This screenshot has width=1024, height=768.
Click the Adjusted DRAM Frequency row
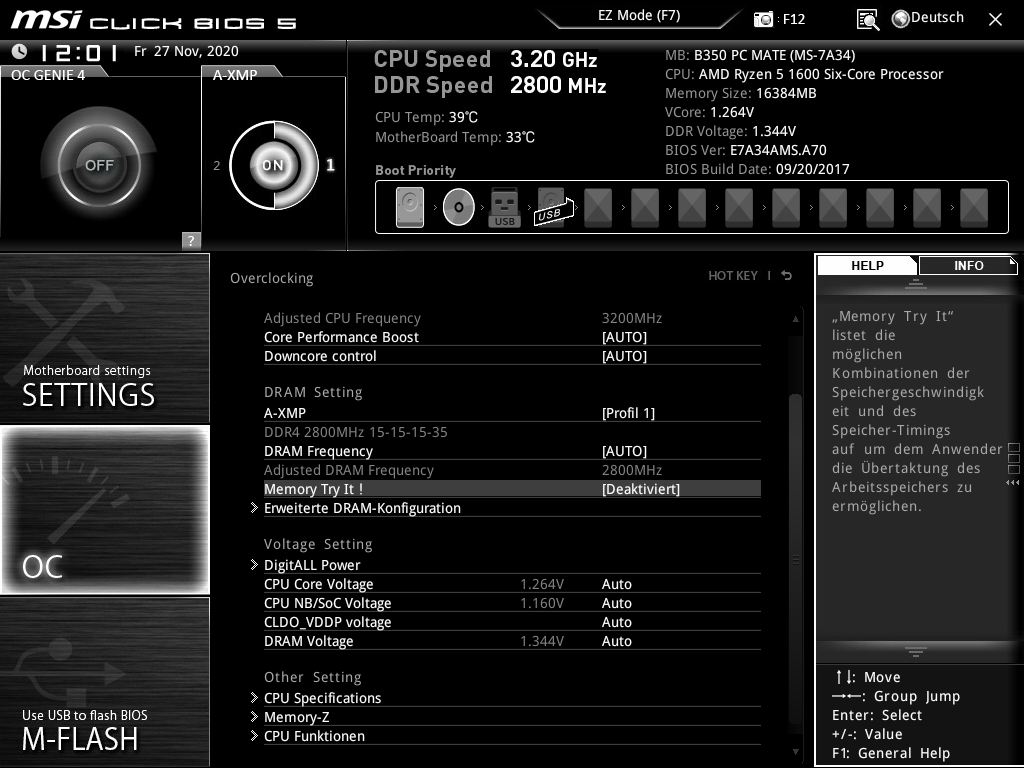click(x=512, y=470)
